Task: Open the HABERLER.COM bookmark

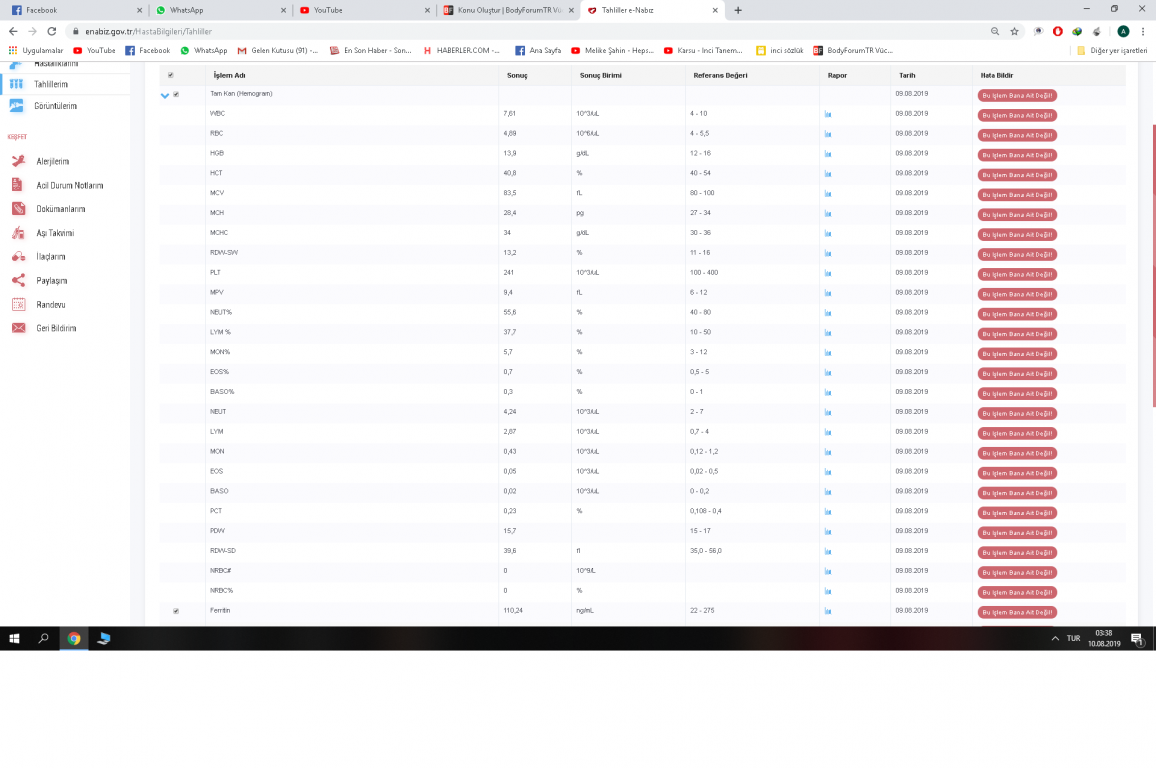Action: (462, 51)
